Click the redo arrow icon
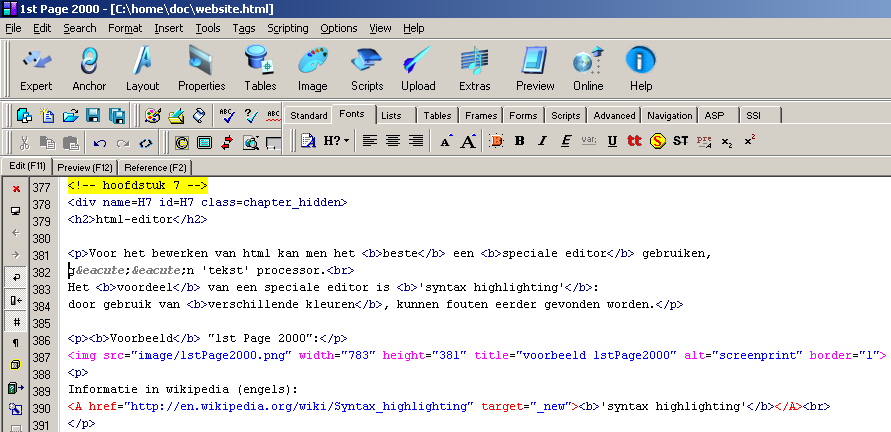 123,143
